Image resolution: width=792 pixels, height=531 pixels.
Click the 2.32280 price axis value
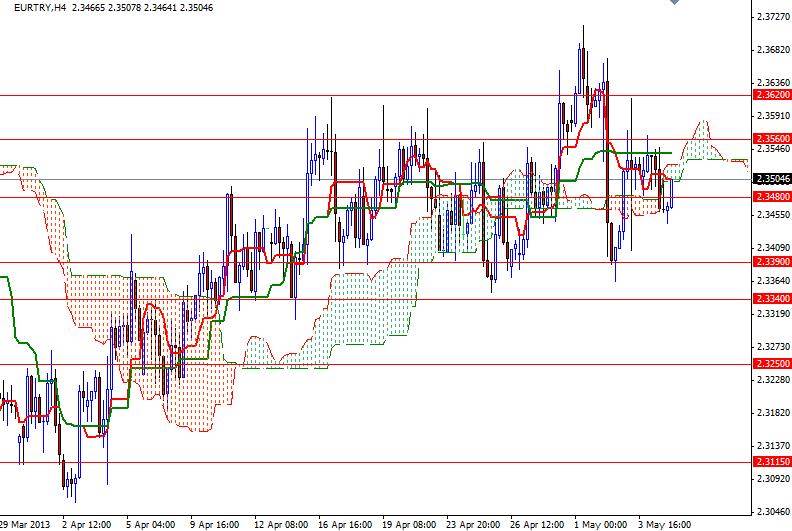(x=773, y=379)
